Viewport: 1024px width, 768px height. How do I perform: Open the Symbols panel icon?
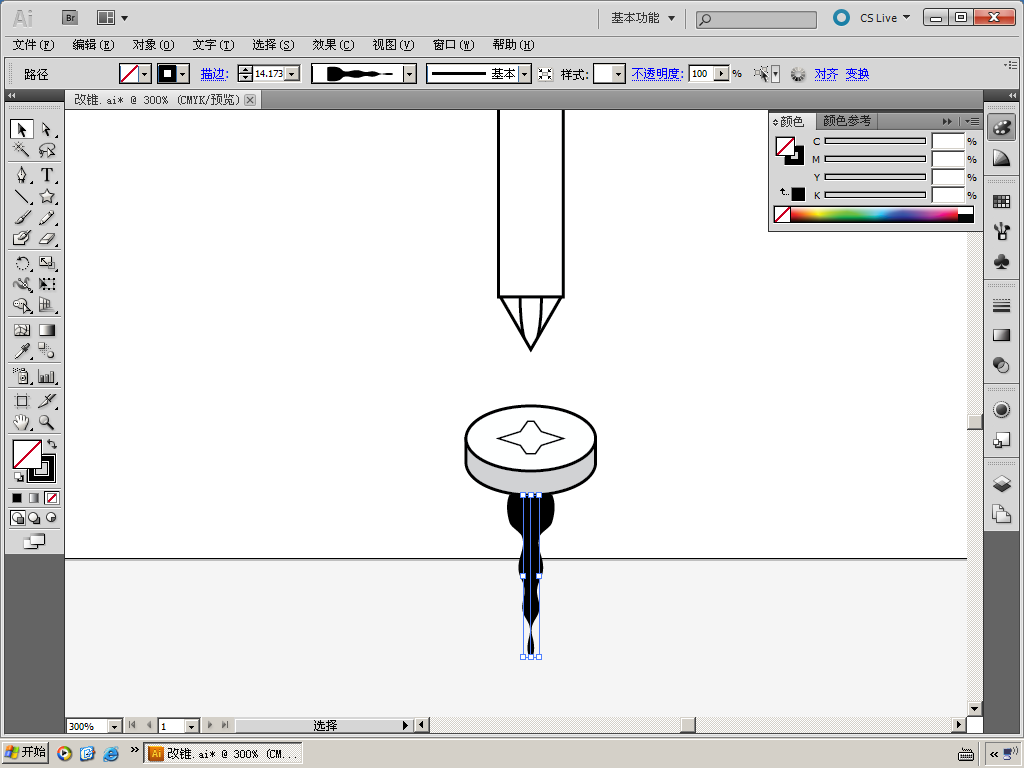coord(1001,260)
